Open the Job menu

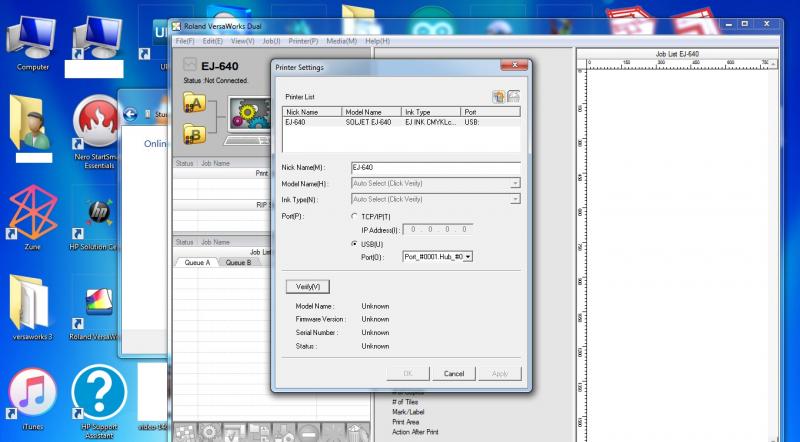[271, 41]
